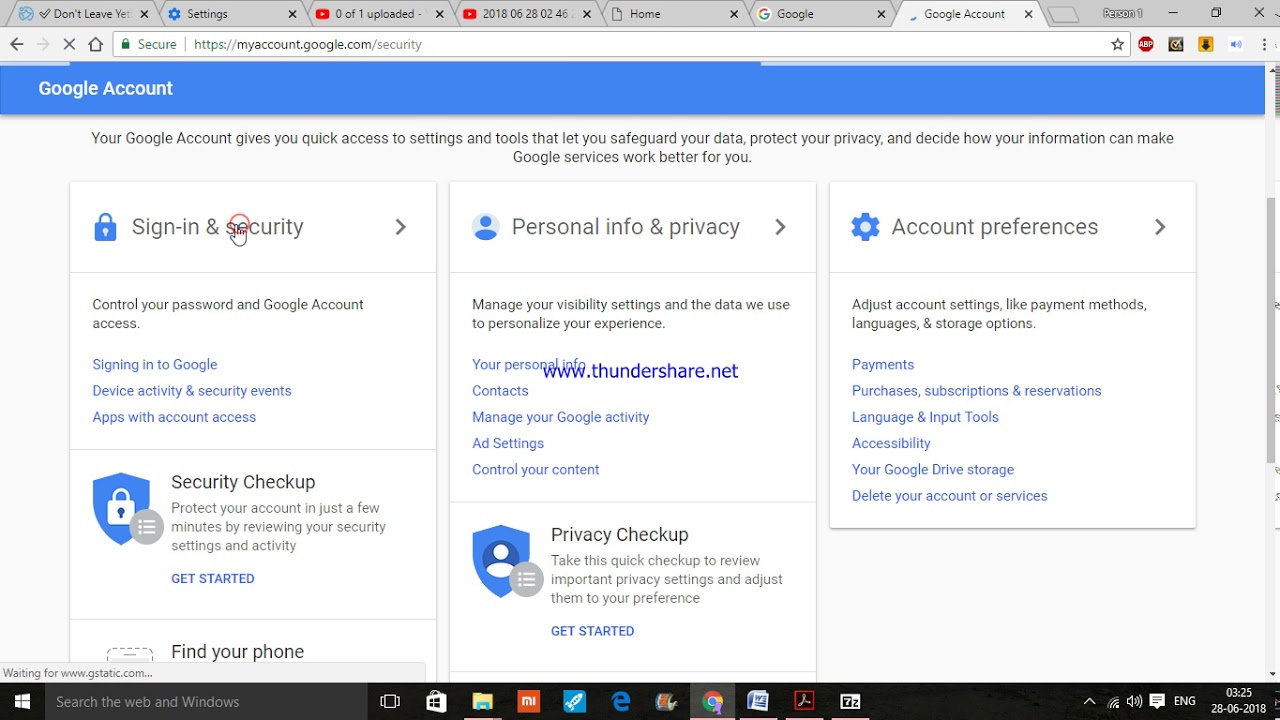Image resolution: width=1280 pixels, height=720 pixels.
Task: Open the Payments link
Action: point(883,365)
